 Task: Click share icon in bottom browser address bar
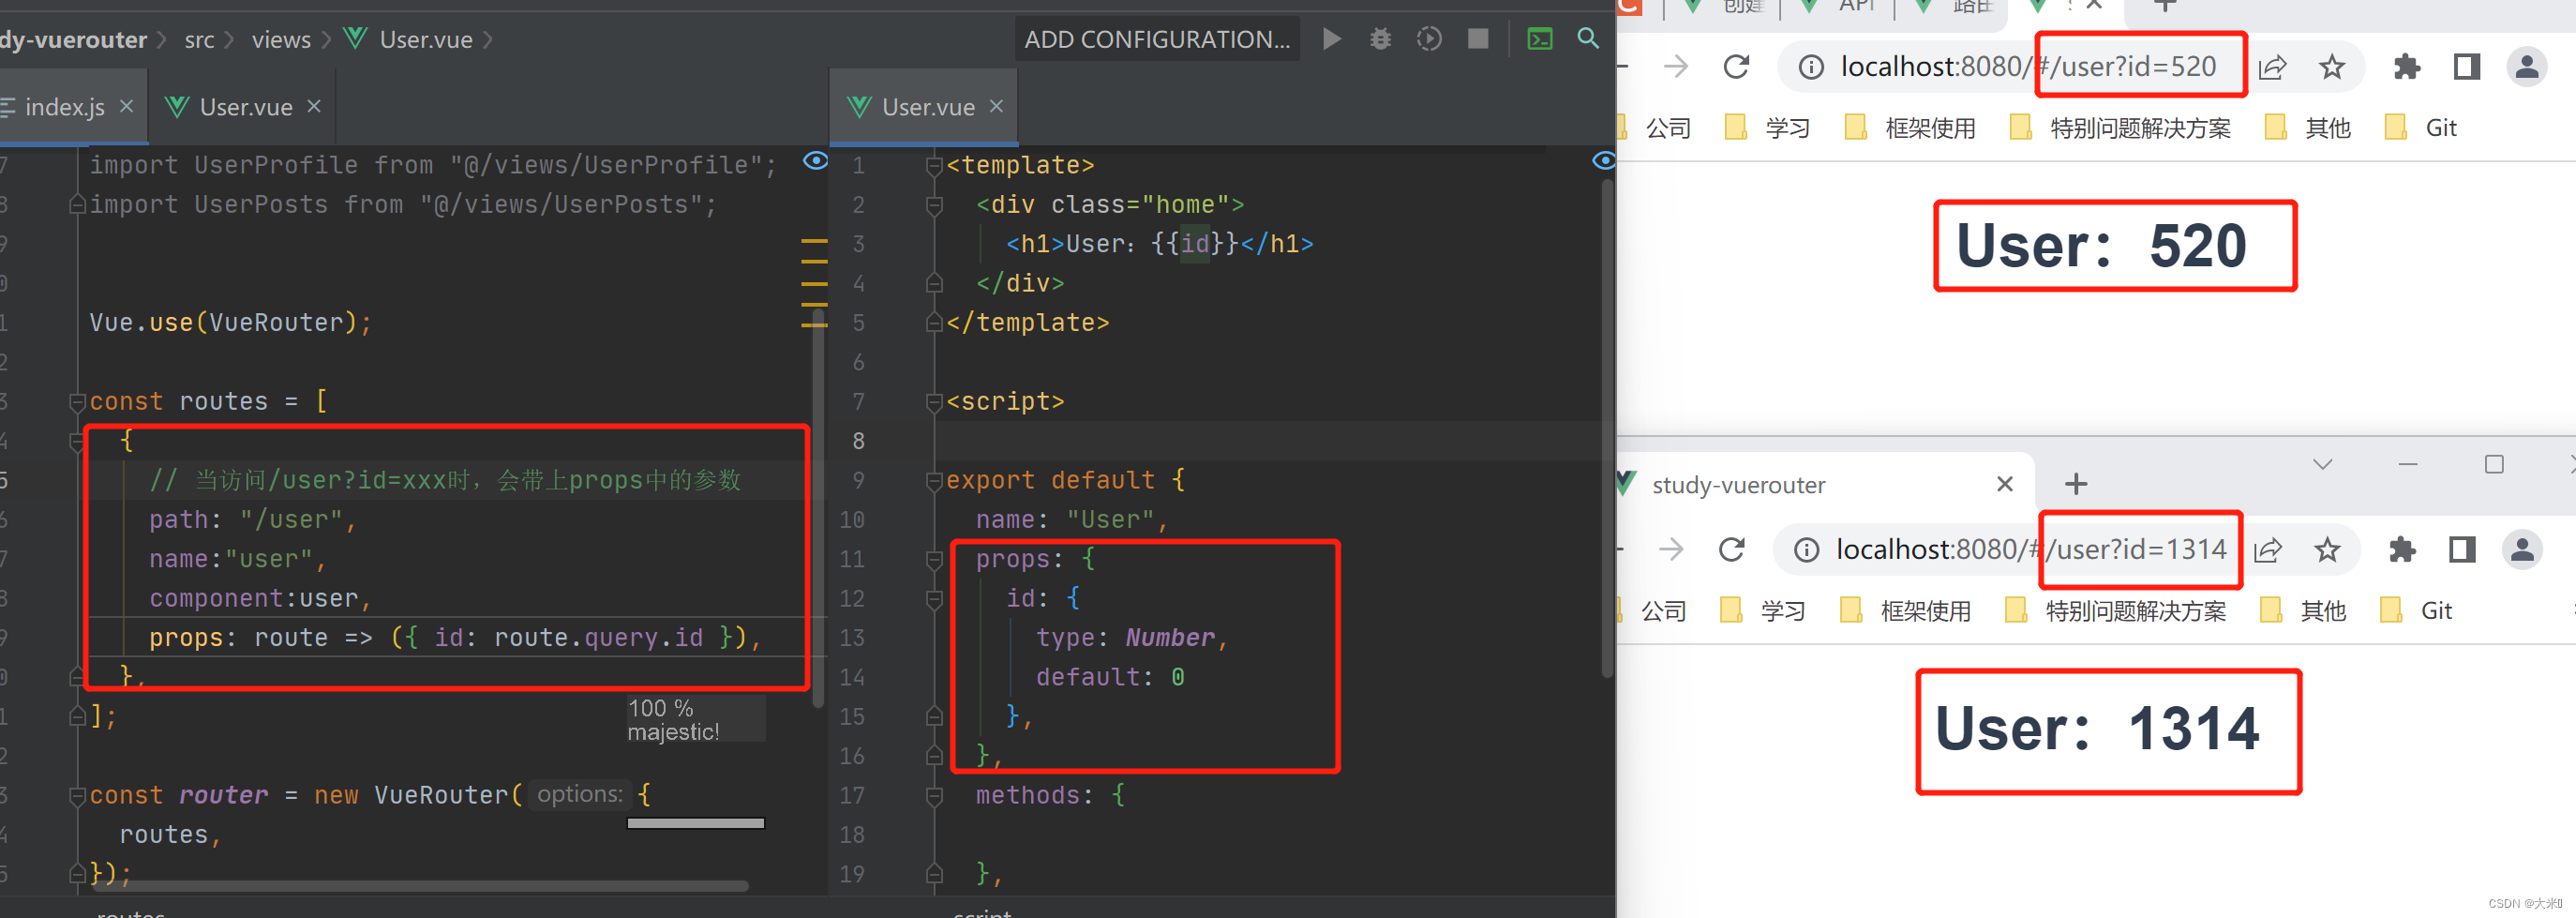[2268, 550]
